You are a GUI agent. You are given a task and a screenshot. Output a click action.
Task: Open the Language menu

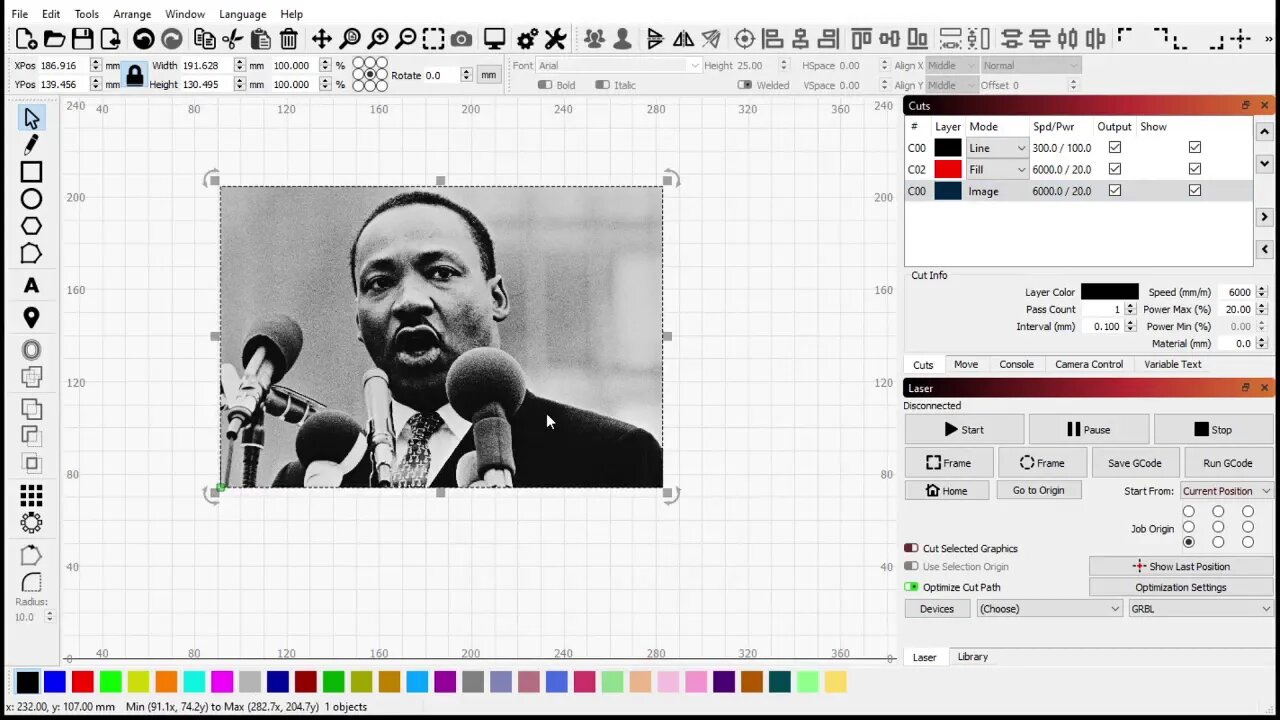pyautogui.click(x=242, y=14)
